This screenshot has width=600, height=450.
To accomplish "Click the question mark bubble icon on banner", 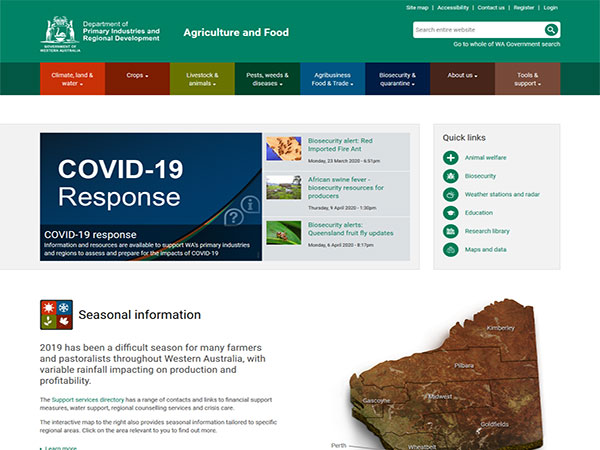I will pyautogui.click(x=233, y=217).
